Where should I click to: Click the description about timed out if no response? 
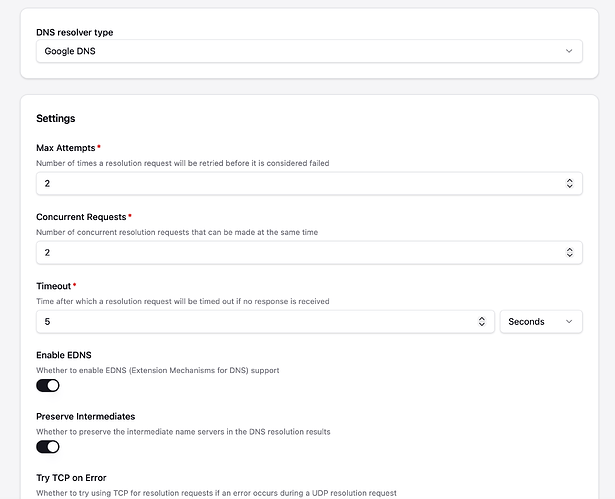click(183, 301)
